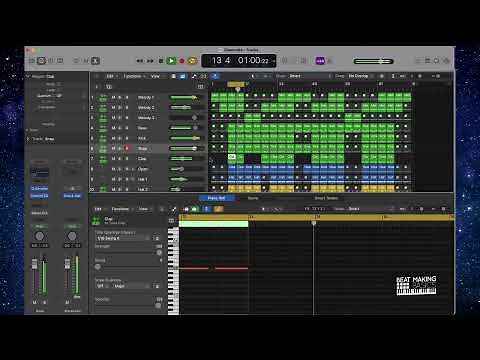The width and height of the screenshot is (480, 360).
Task: Select the white Clap region on track 7
Action: click(232, 157)
